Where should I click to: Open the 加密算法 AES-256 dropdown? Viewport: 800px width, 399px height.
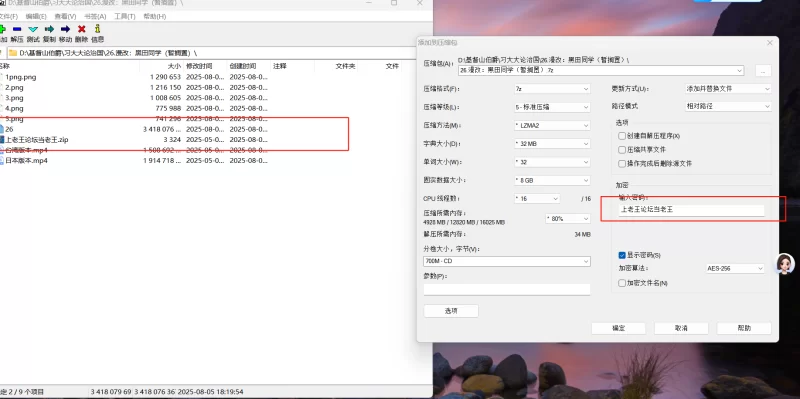(x=735, y=268)
